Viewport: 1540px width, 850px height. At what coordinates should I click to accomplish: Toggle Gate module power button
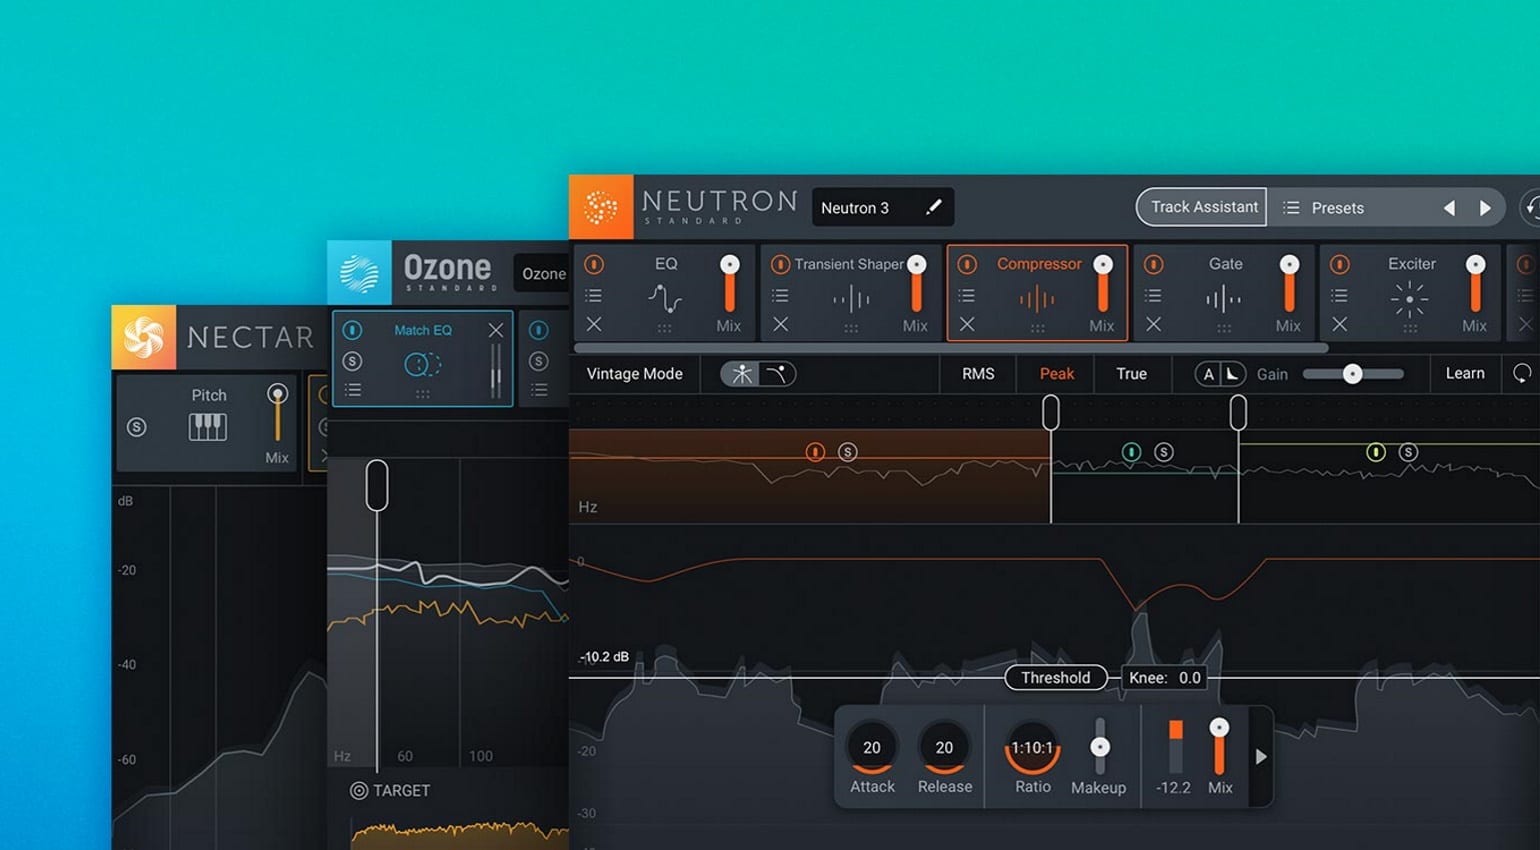coord(1153,264)
